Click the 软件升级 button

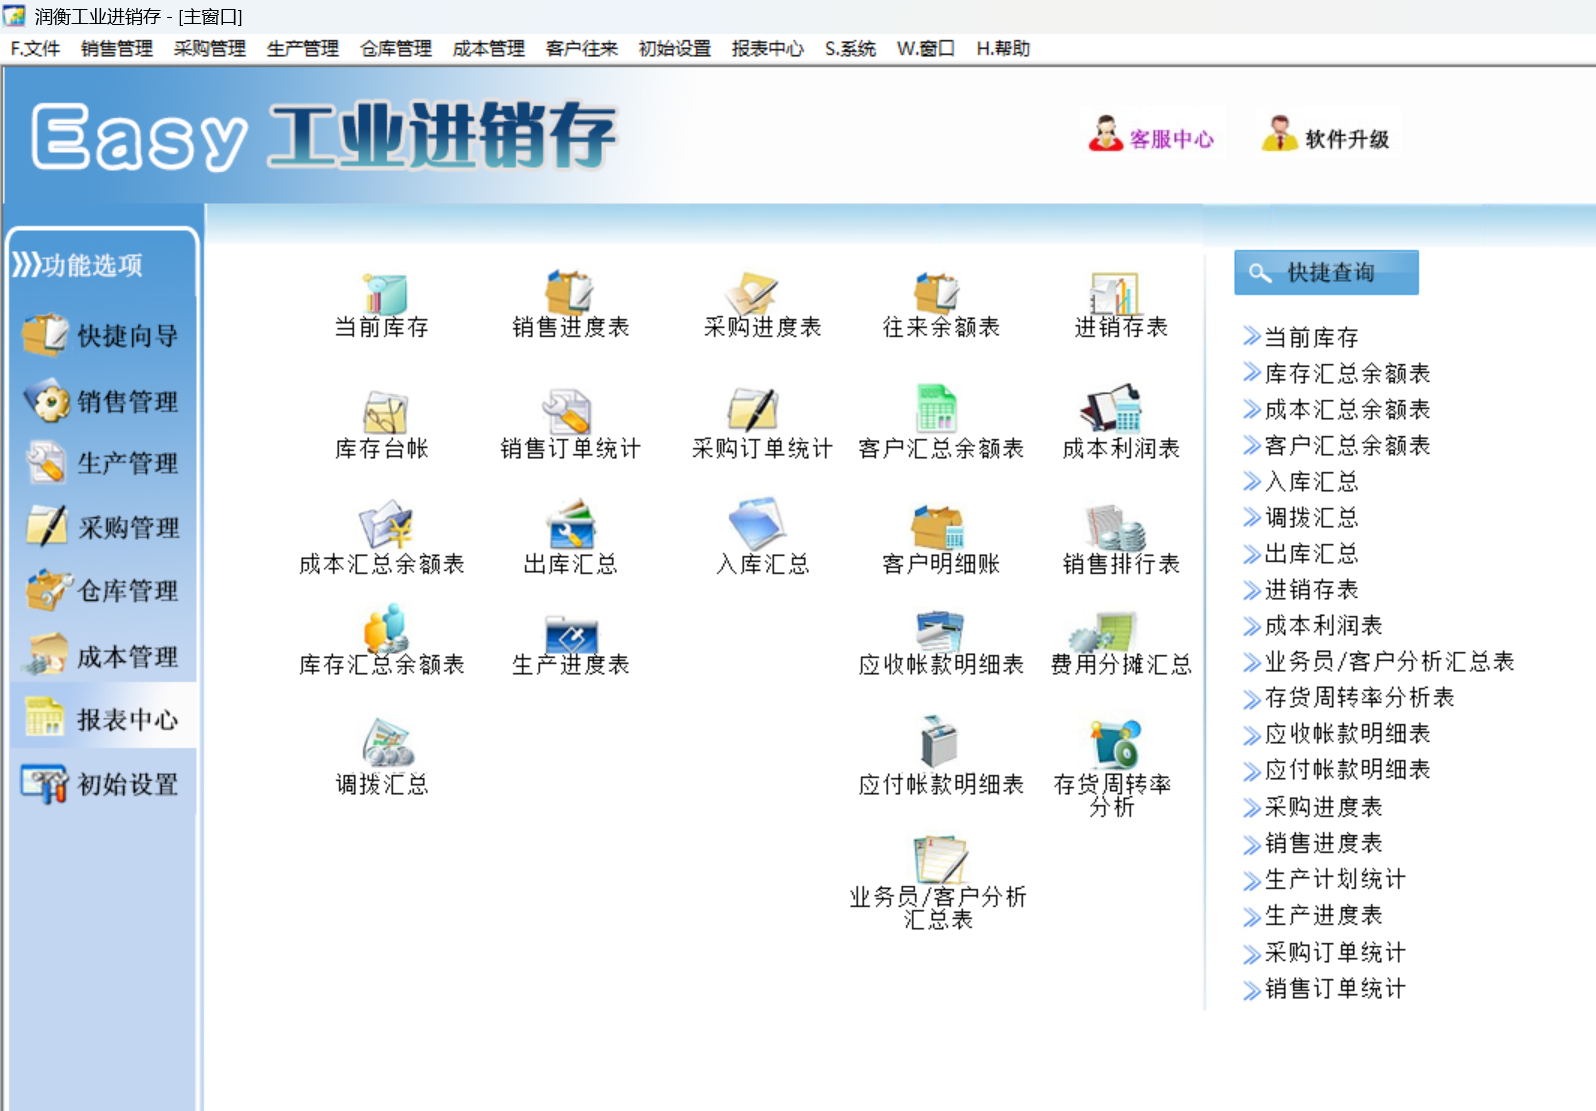[x=1326, y=135]
